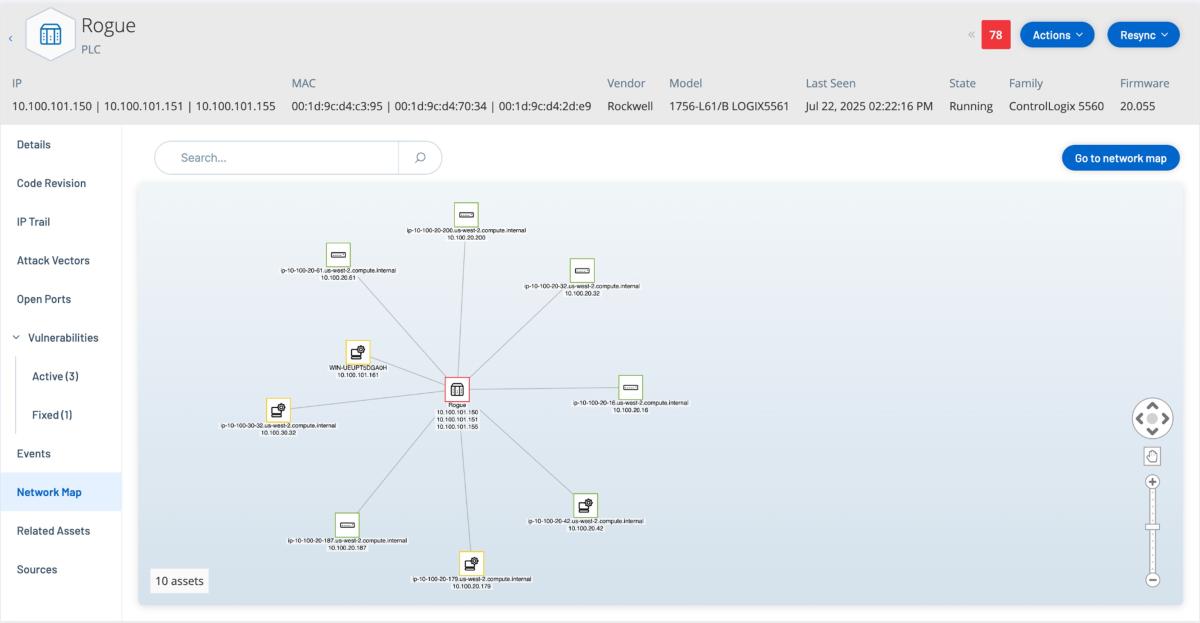Select the 10.100.20.42 asset node
The width and height of the screenshot is (1200, 623).
click(x=585, y=504)
